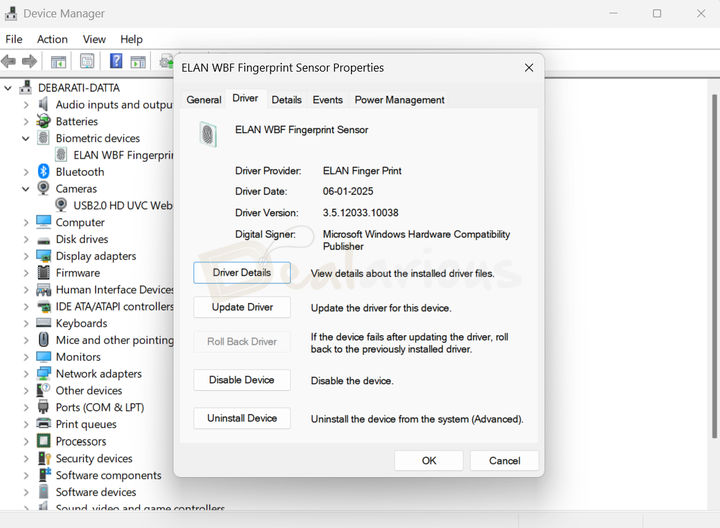
Task: Click the Disk drives category icon
Action: pyautogui.click(x=44, y=240)
